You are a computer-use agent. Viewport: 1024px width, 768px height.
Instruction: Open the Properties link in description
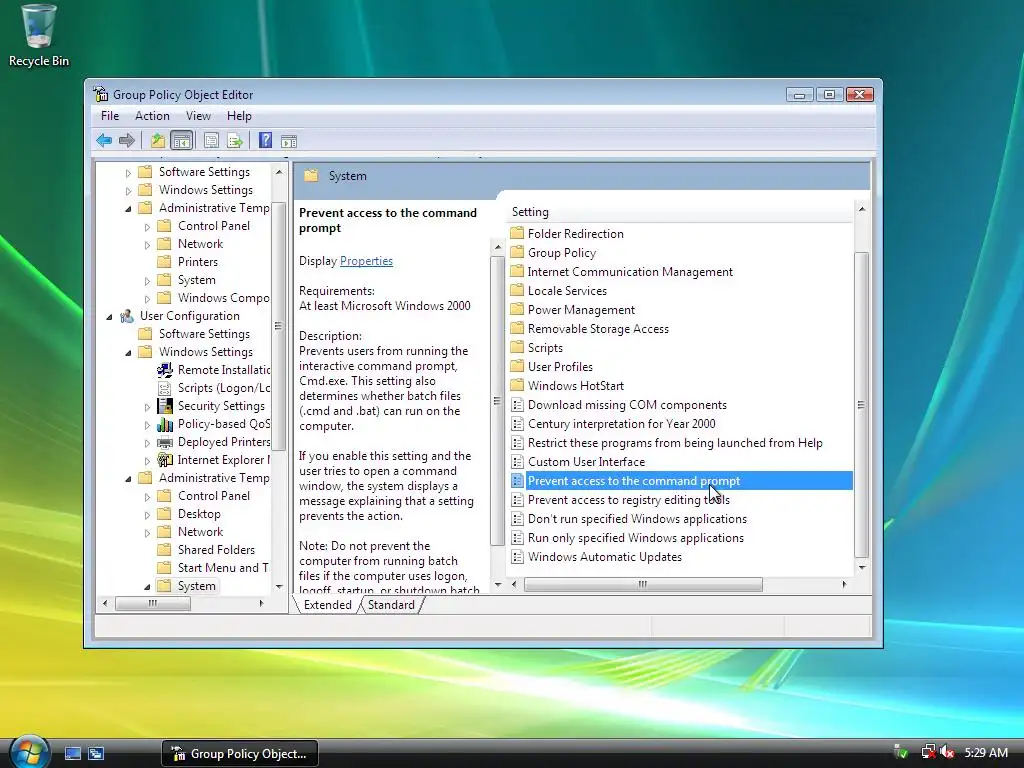click(x=366, y=261)
